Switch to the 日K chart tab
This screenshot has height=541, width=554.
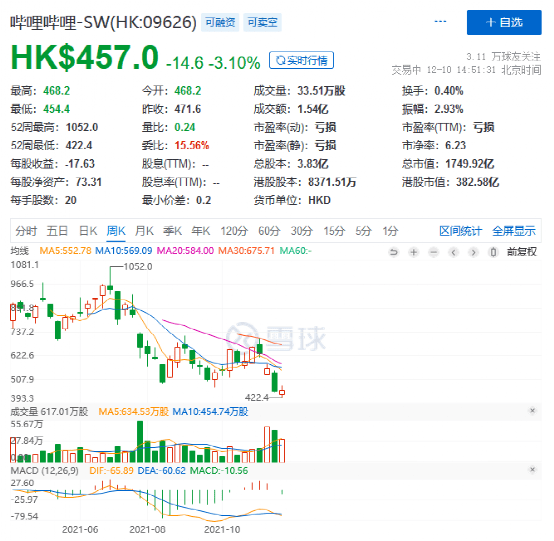click(88, 231)
